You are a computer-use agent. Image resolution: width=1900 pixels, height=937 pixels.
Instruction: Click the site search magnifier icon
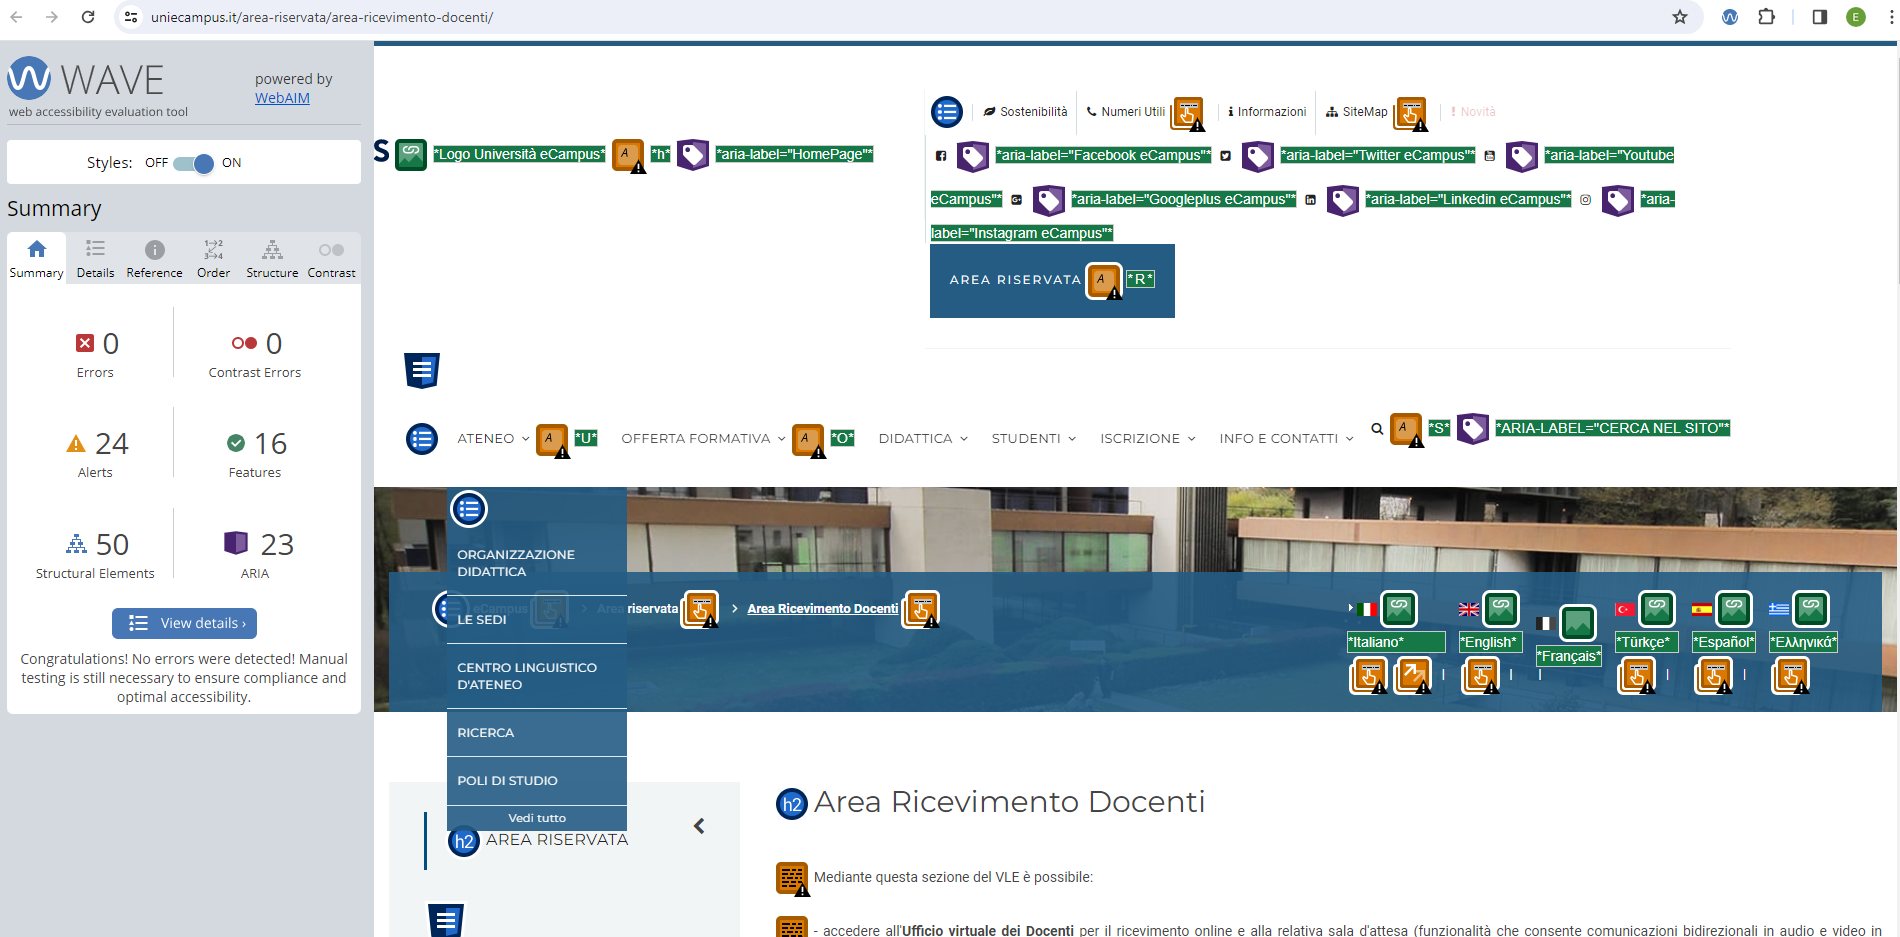pos(1377,429)
